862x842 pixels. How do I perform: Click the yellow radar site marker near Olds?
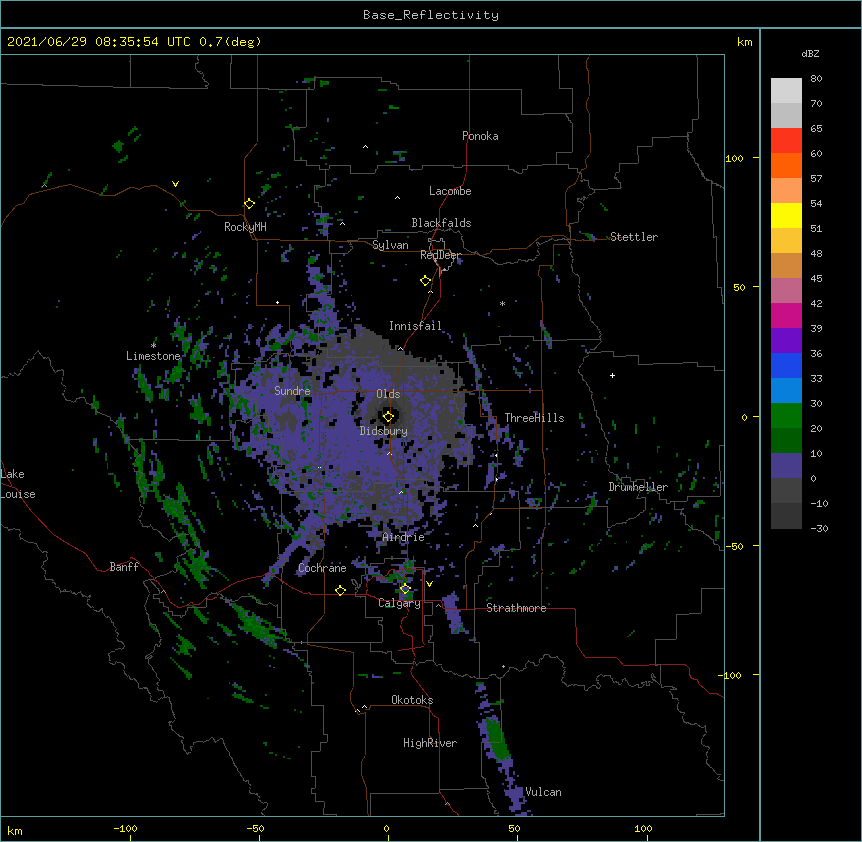point(388,416)
